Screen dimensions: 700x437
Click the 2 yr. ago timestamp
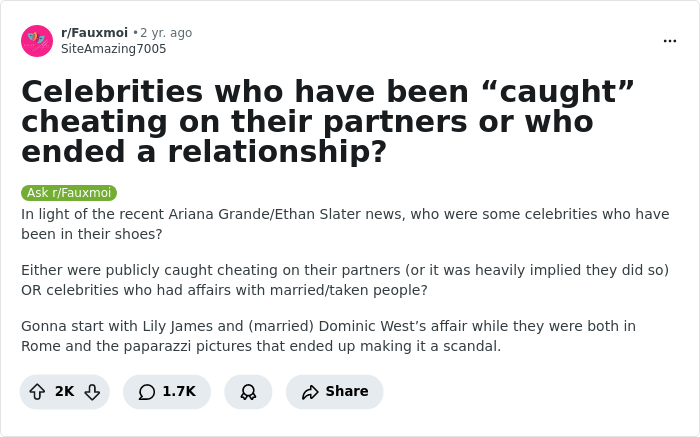[166, 33]
